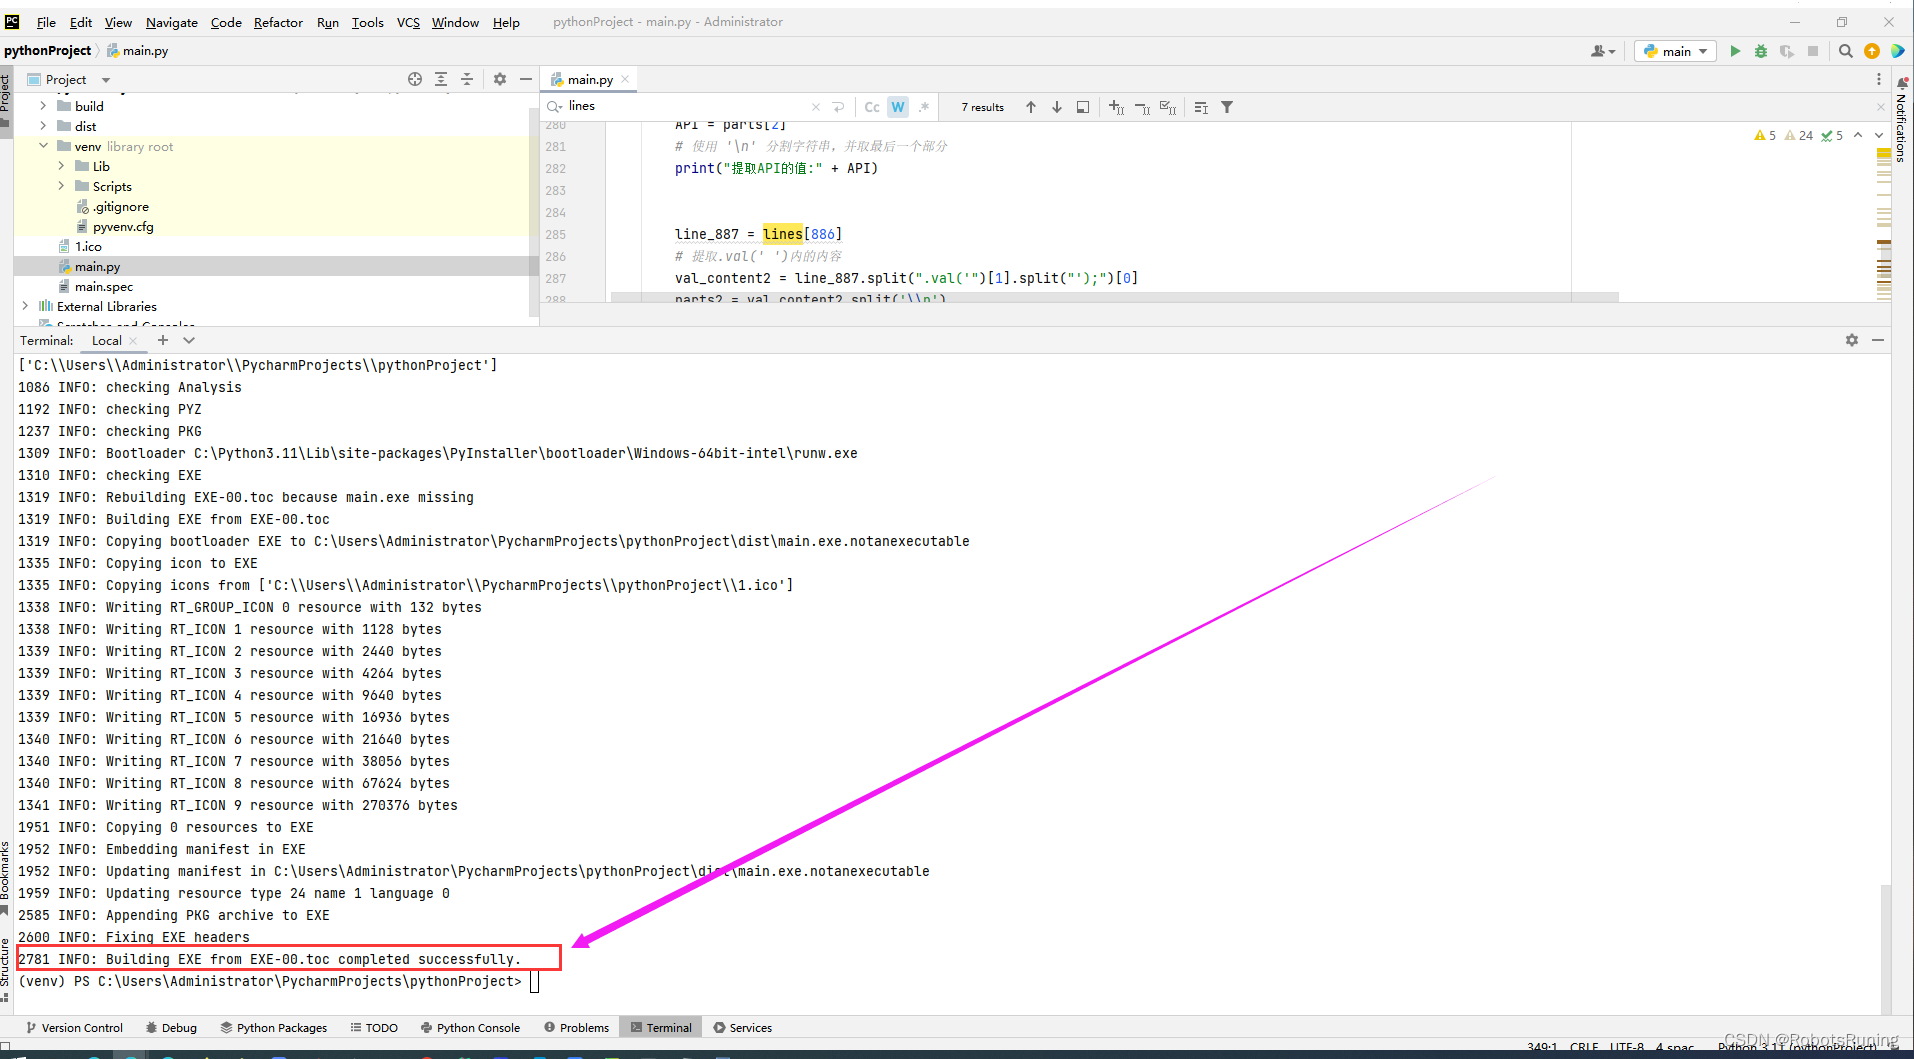Collapse the venv library root folder
The image size is (1914, 1059).
[43, 146]
